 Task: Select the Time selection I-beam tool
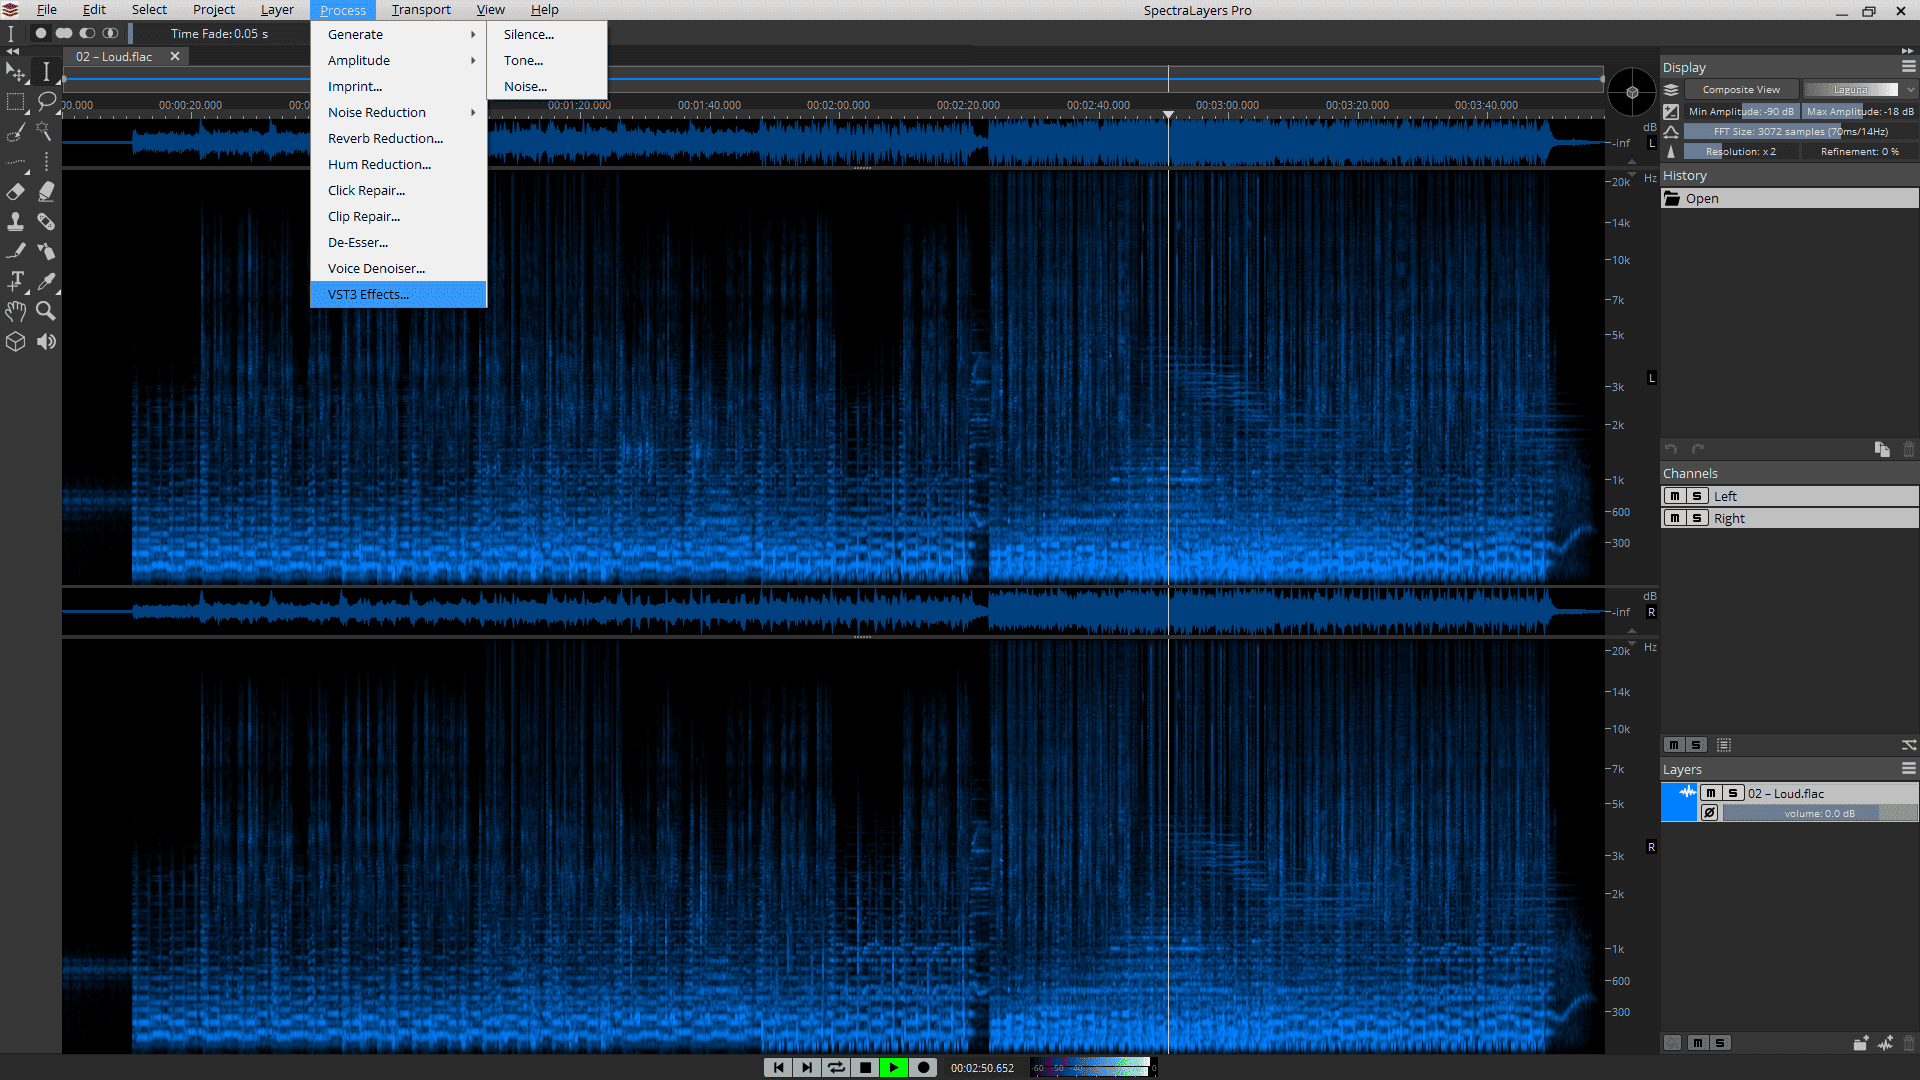46,72
